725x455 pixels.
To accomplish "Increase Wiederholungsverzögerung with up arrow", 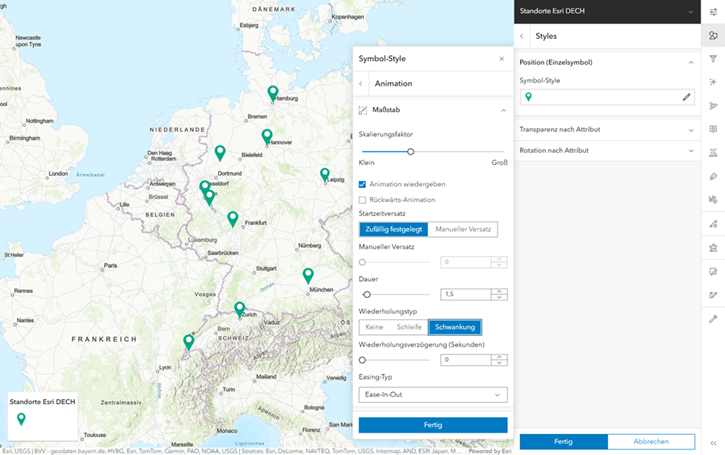I will [499, 357].
